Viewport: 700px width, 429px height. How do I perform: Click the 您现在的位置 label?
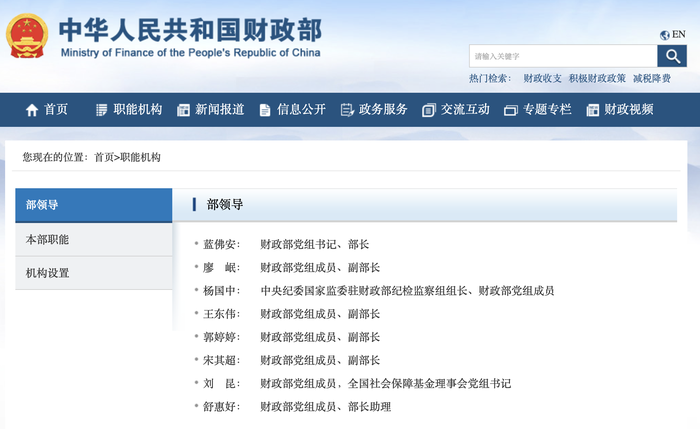pyautogui.click(x=54, y=157)
